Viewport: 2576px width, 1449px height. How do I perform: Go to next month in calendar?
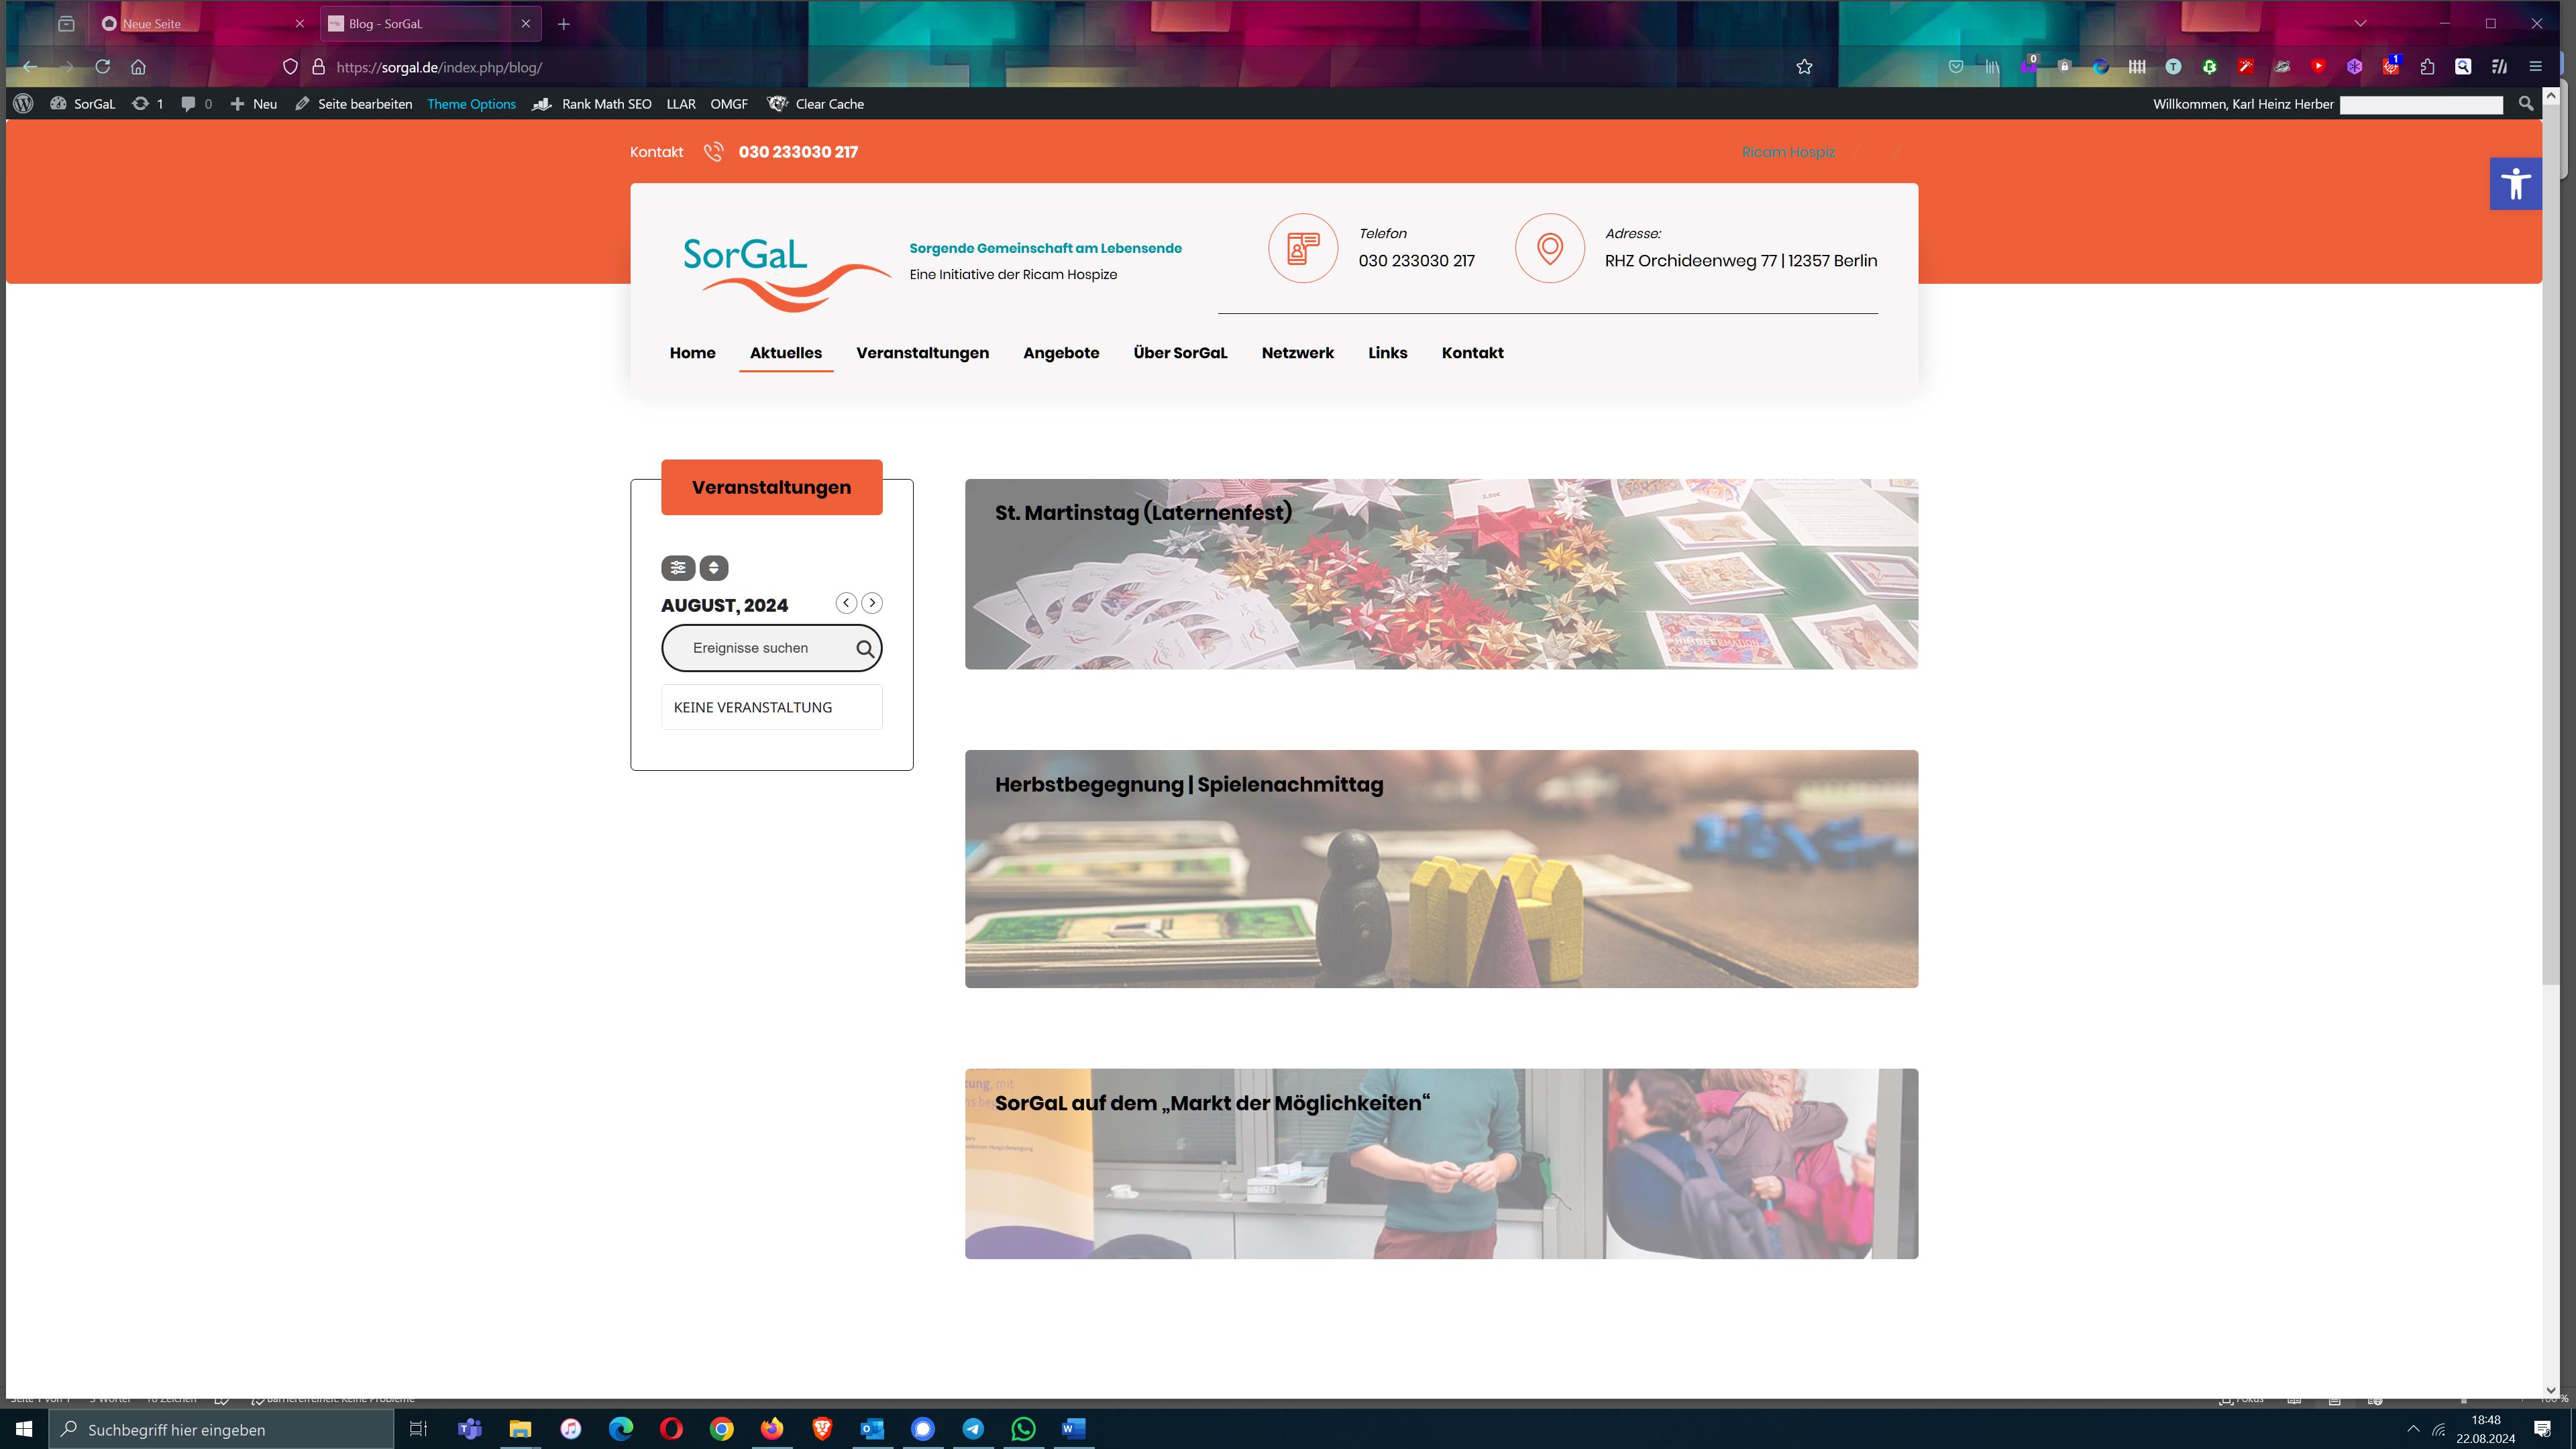pyautogui.click(x=872, y=603)
